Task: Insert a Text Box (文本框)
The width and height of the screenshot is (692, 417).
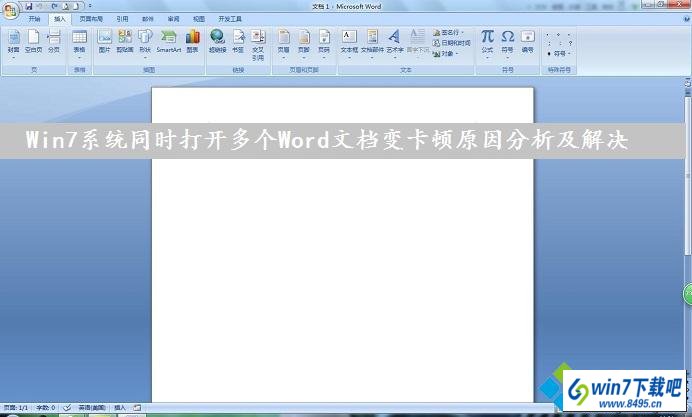Action: coord(349,44)
